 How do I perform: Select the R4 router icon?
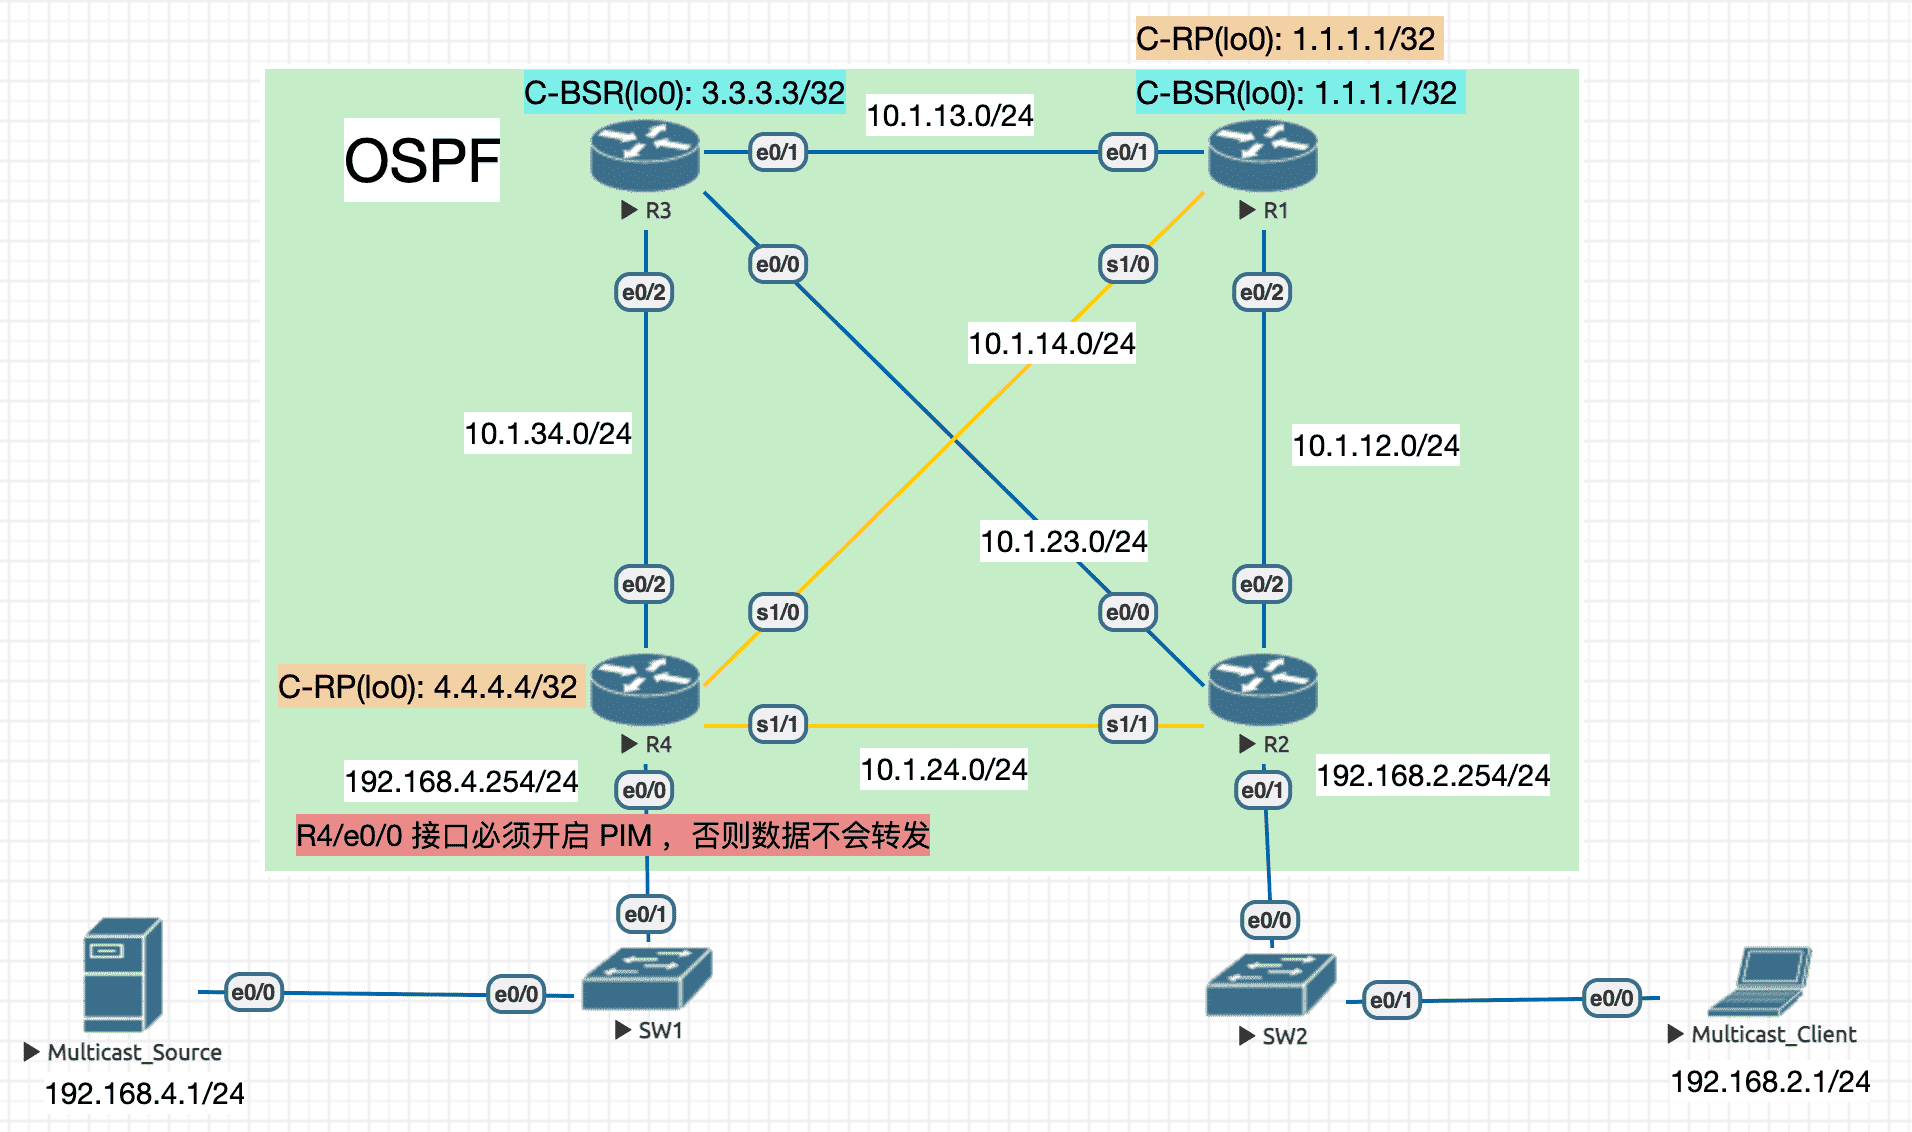[x=645, y=689]
